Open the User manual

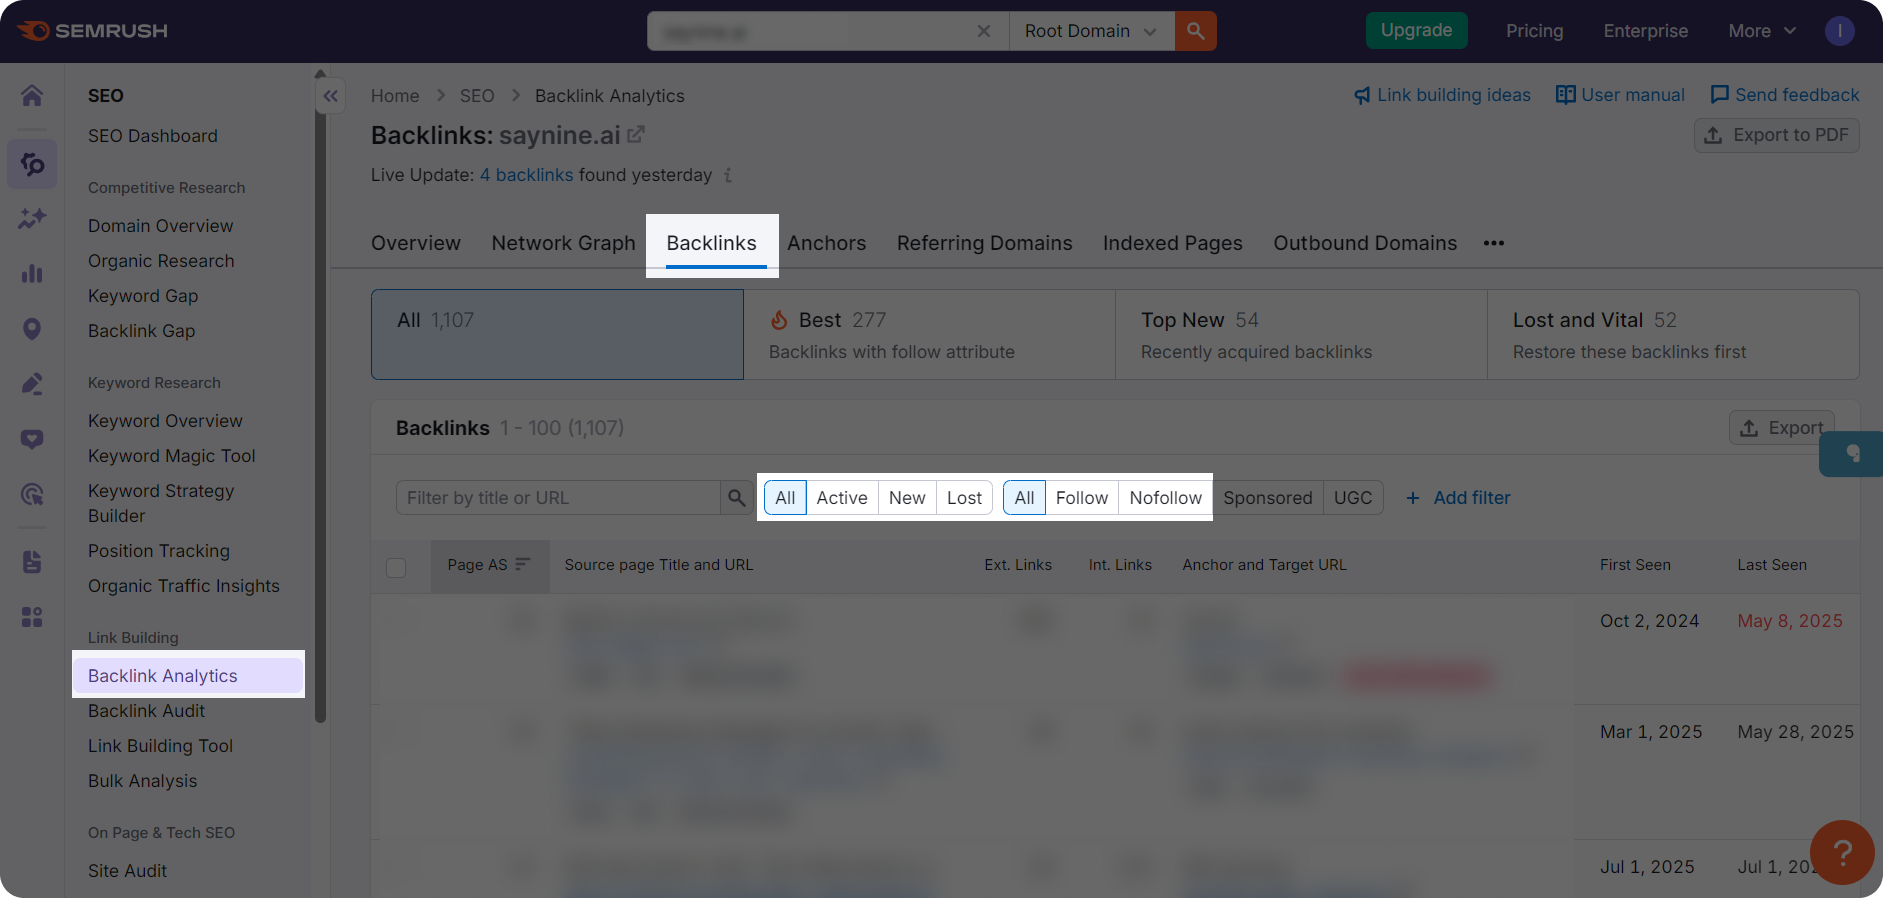pyautogui.click(x=1620, y=95)
